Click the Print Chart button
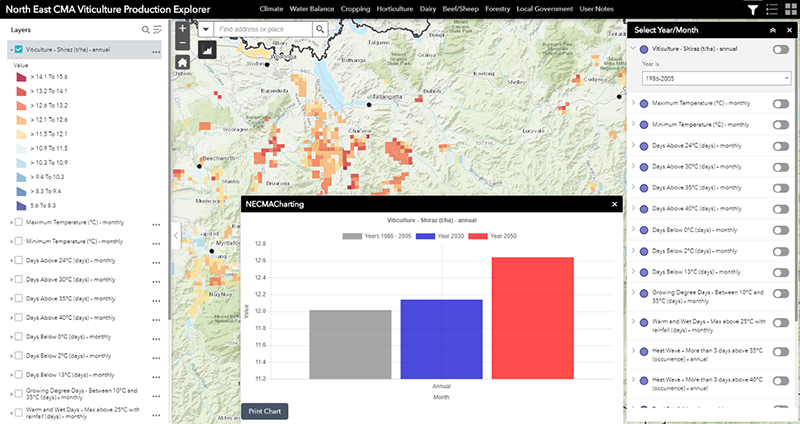Image resolution: width=800 pixels, height=424 pixels. click(x=265, y=411)
